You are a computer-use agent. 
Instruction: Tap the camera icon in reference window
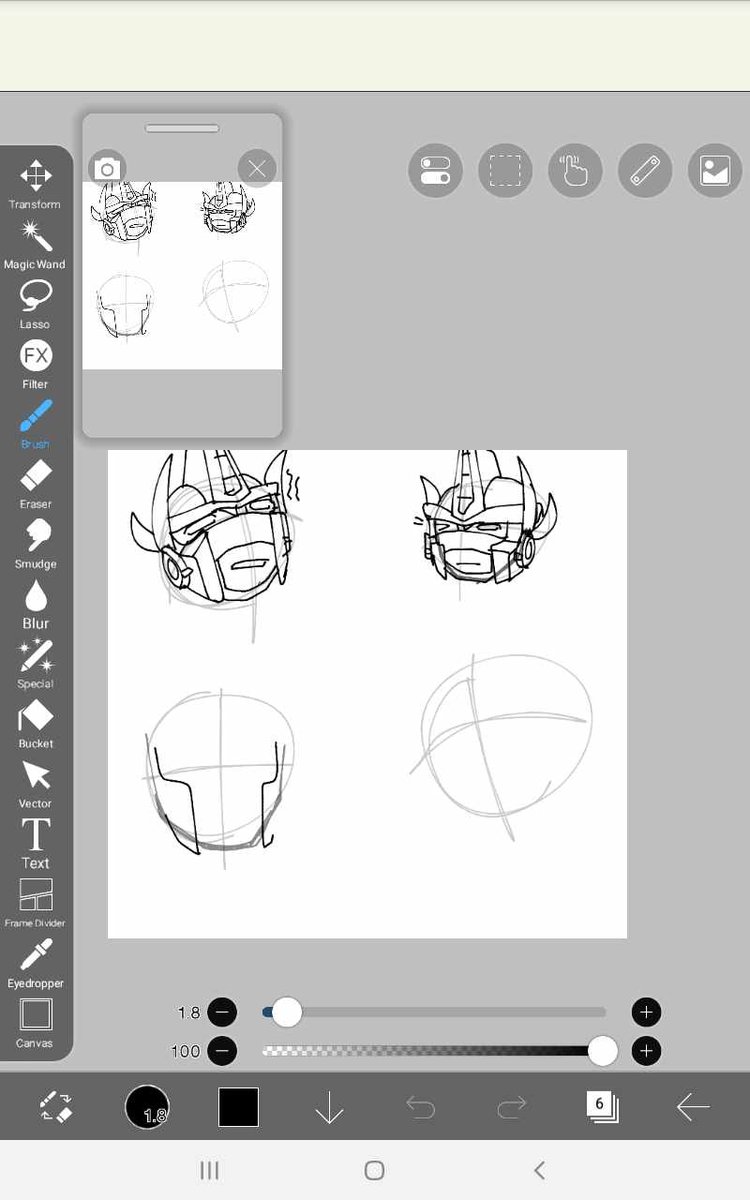pos(106,168)
